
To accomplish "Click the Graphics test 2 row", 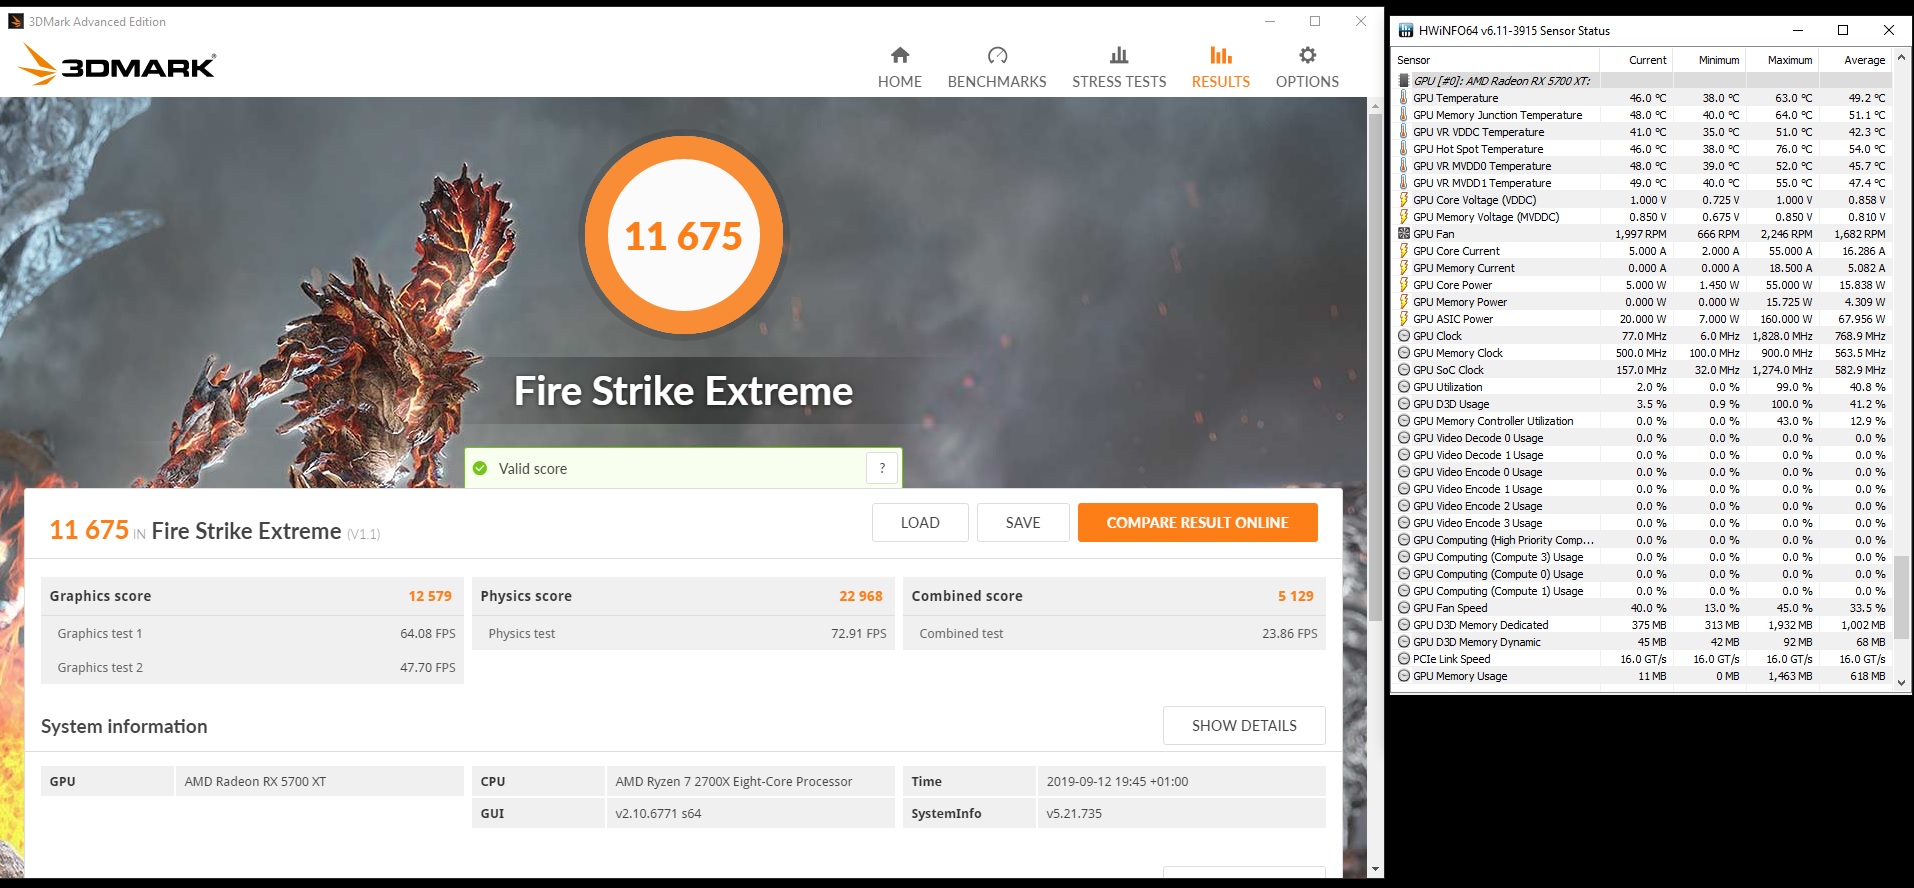I will click(252, 667).
